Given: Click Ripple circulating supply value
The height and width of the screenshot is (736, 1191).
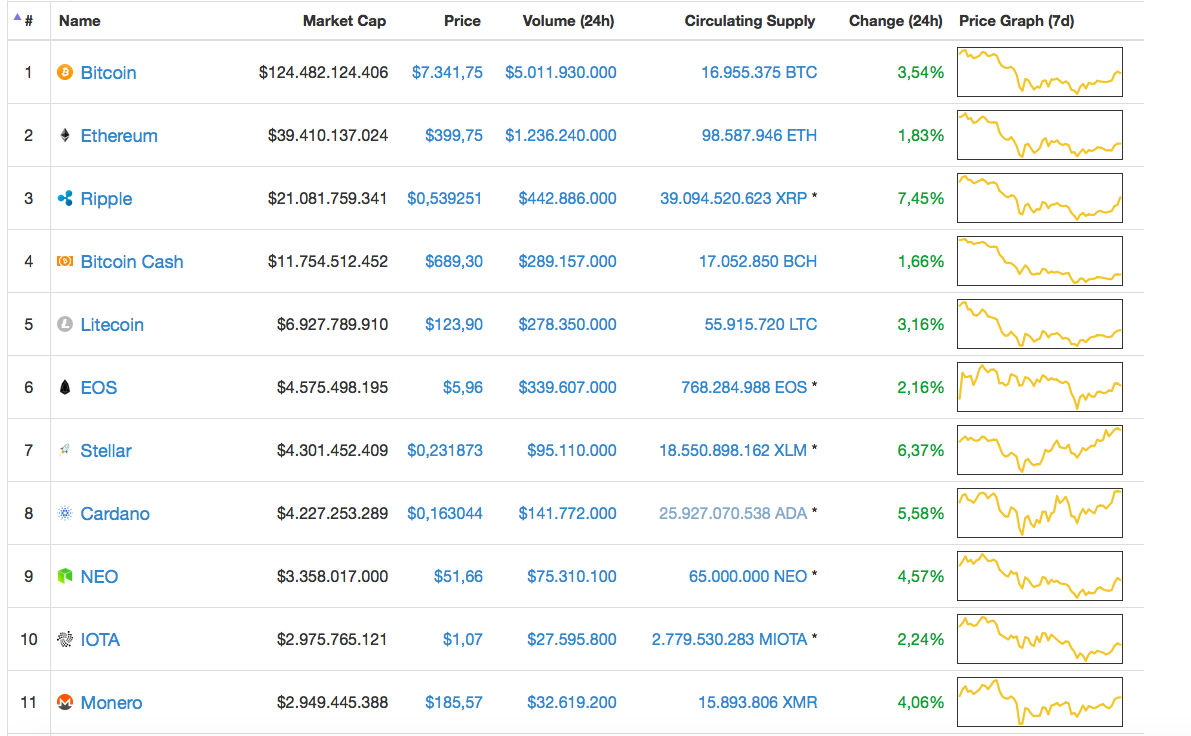Looking at the screenshot, I should click(732, 199).
